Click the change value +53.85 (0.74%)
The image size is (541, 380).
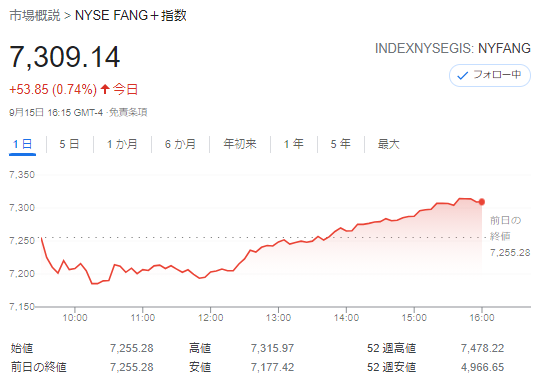[53, 89]
